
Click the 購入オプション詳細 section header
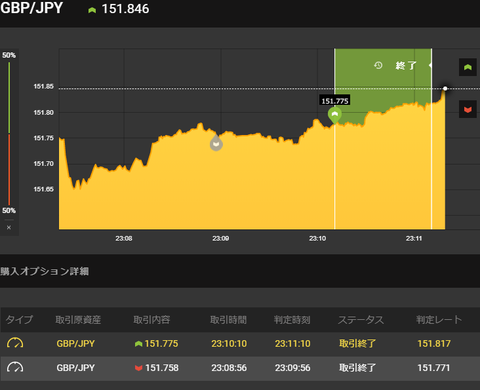coord(45,271)
